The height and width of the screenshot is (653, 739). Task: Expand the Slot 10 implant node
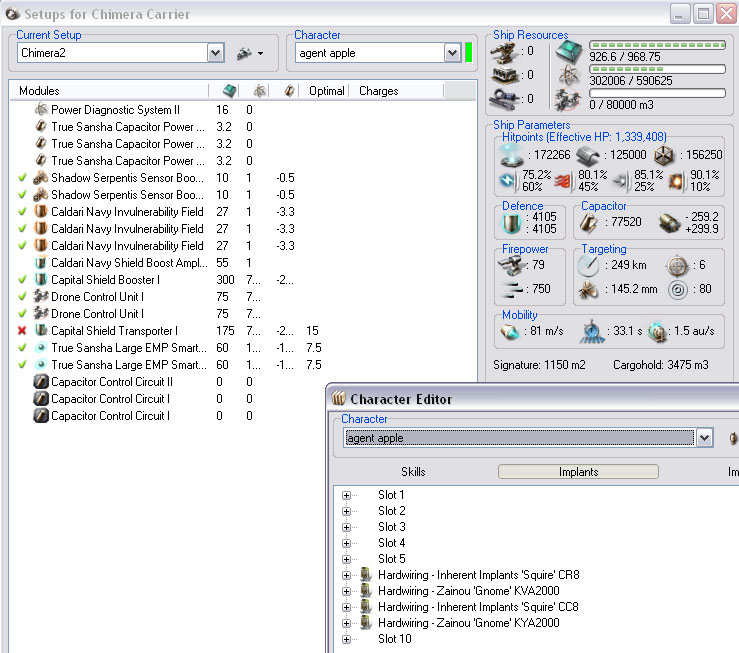[x=346, y=639]
